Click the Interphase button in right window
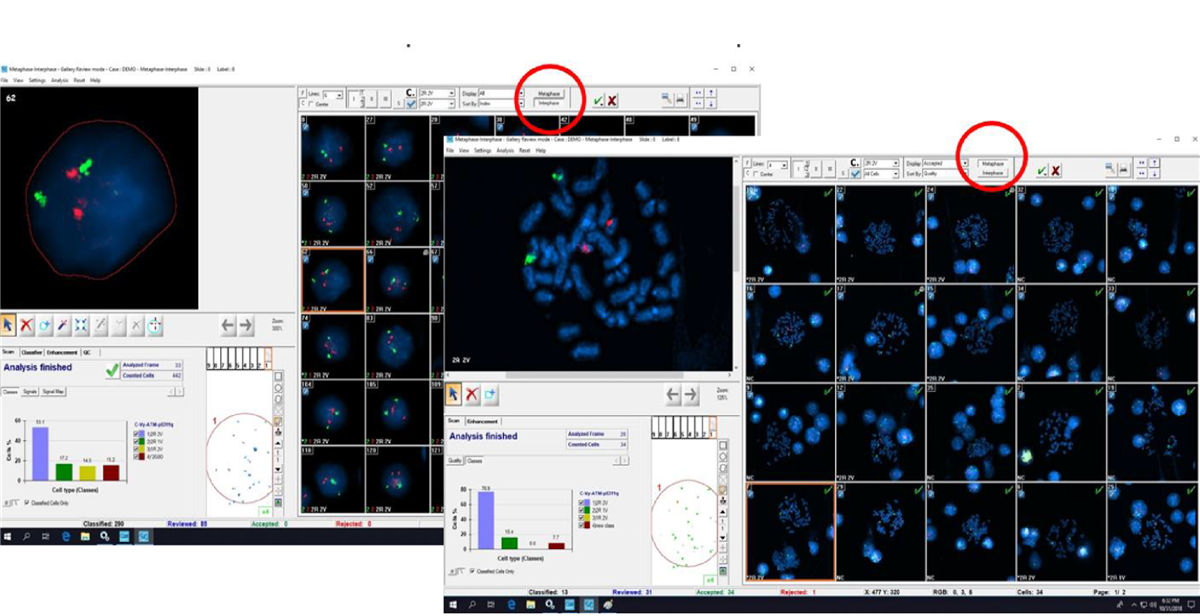 992,173
